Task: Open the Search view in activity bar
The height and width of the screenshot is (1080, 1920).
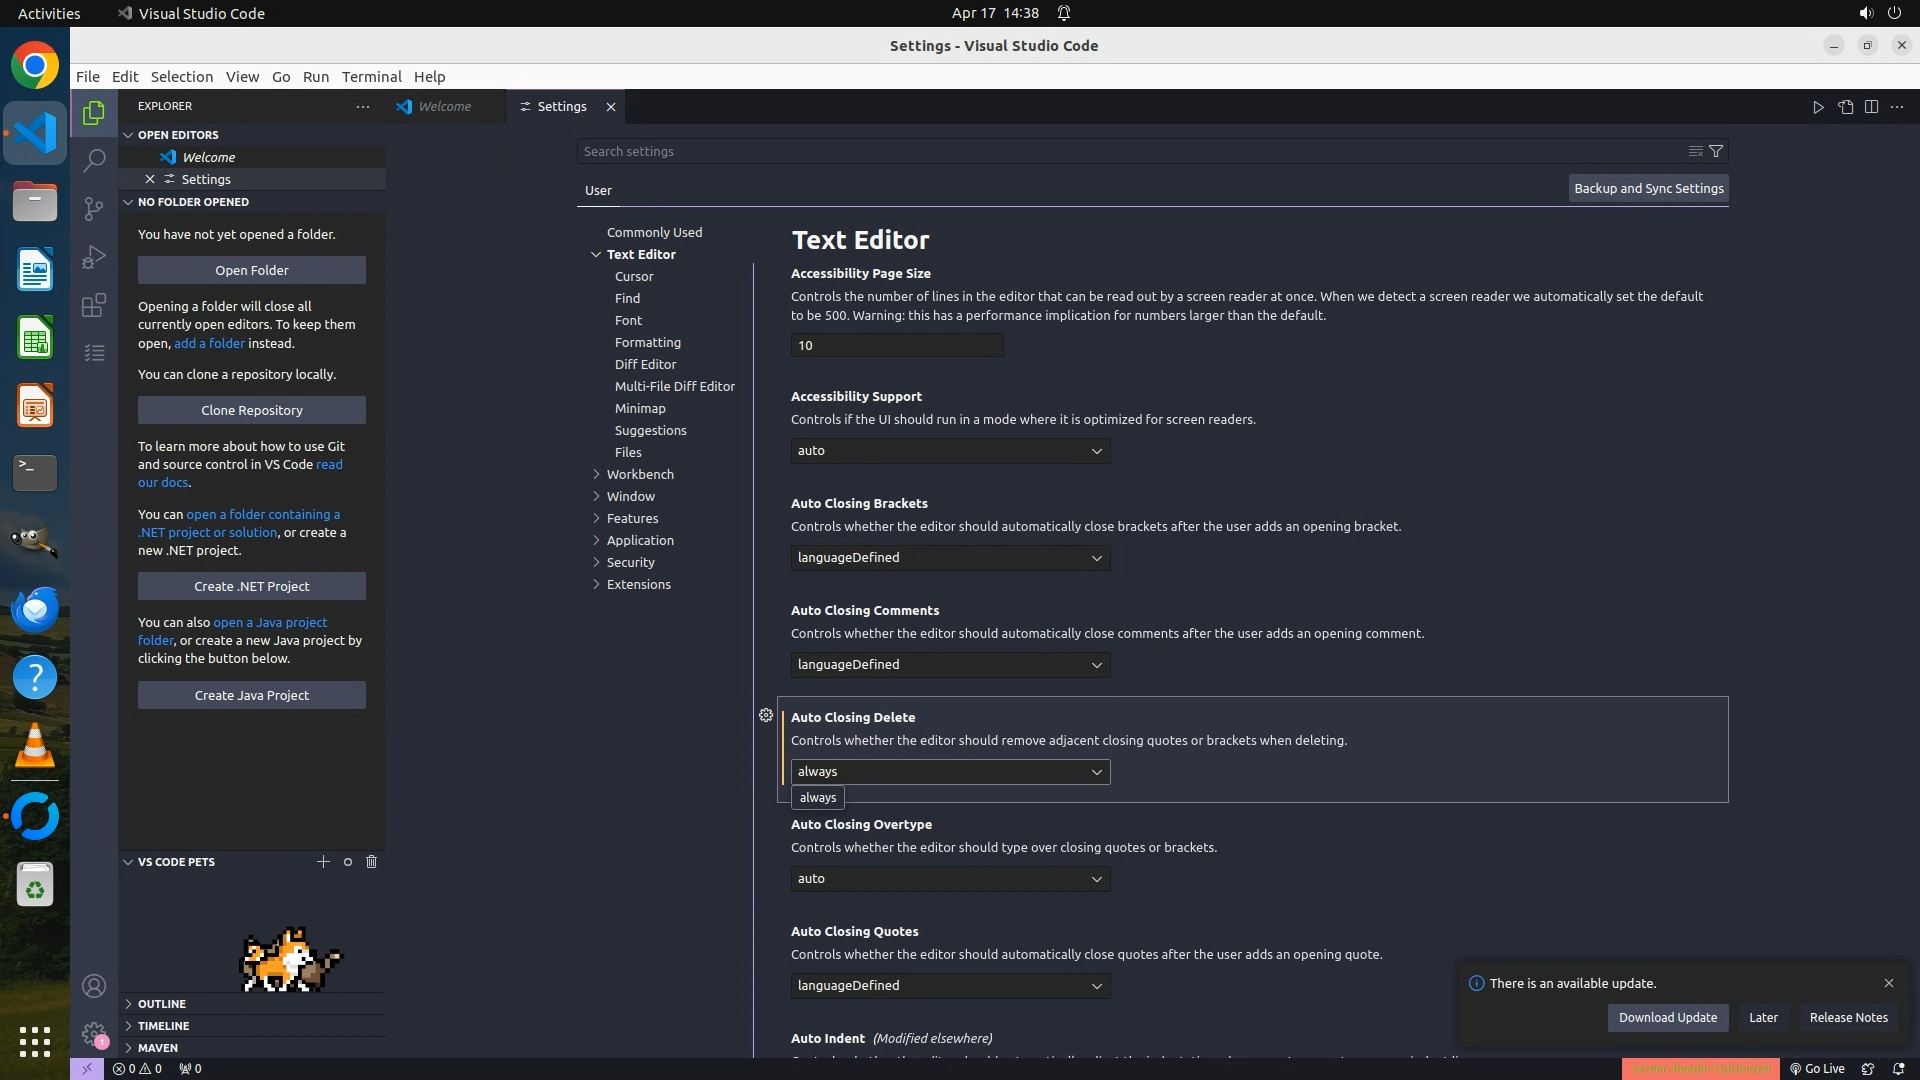Action: pyautogui.click(x=94, y=160)
